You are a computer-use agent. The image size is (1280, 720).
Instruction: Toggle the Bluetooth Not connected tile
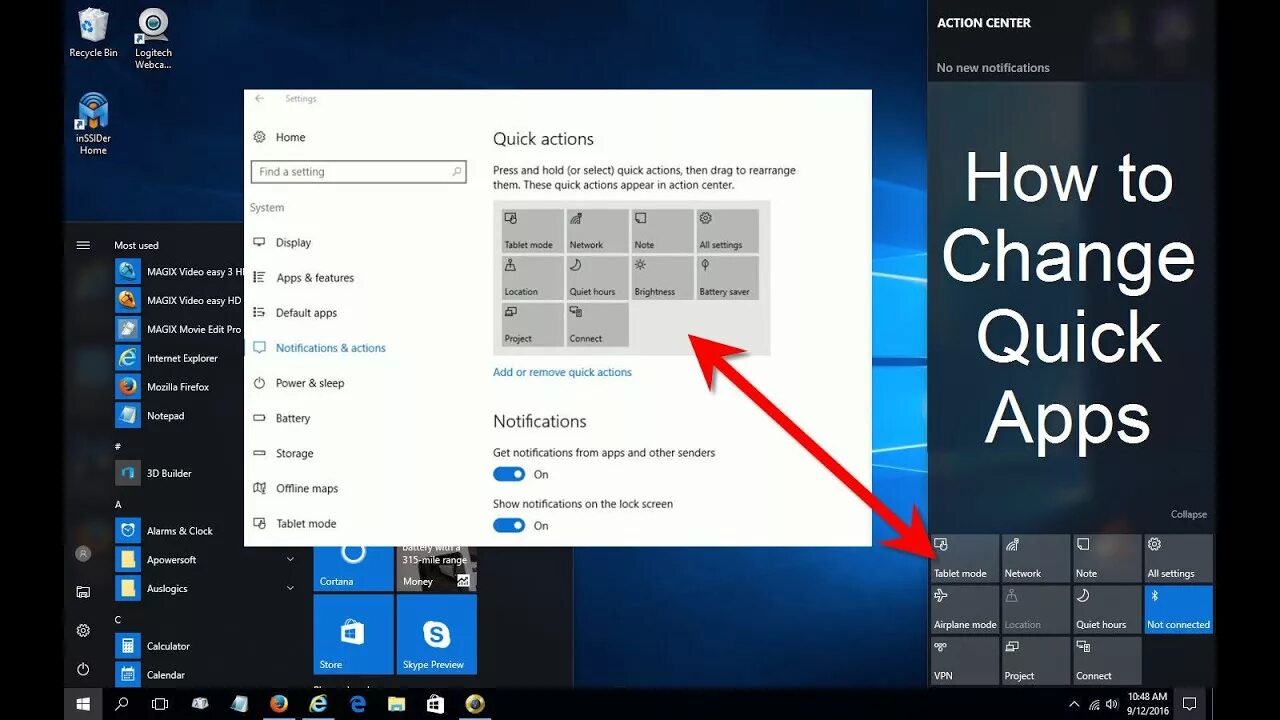[x=1179, y=609]
